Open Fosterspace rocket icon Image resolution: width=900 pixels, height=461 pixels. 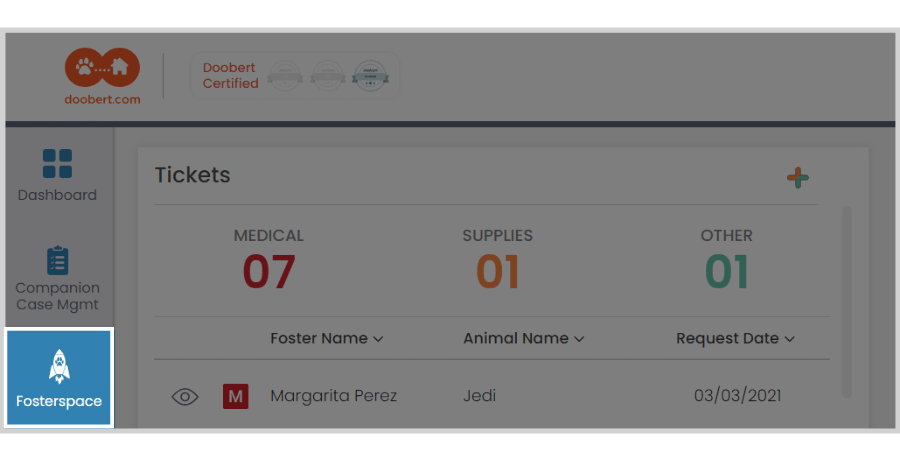click(58, 366)
